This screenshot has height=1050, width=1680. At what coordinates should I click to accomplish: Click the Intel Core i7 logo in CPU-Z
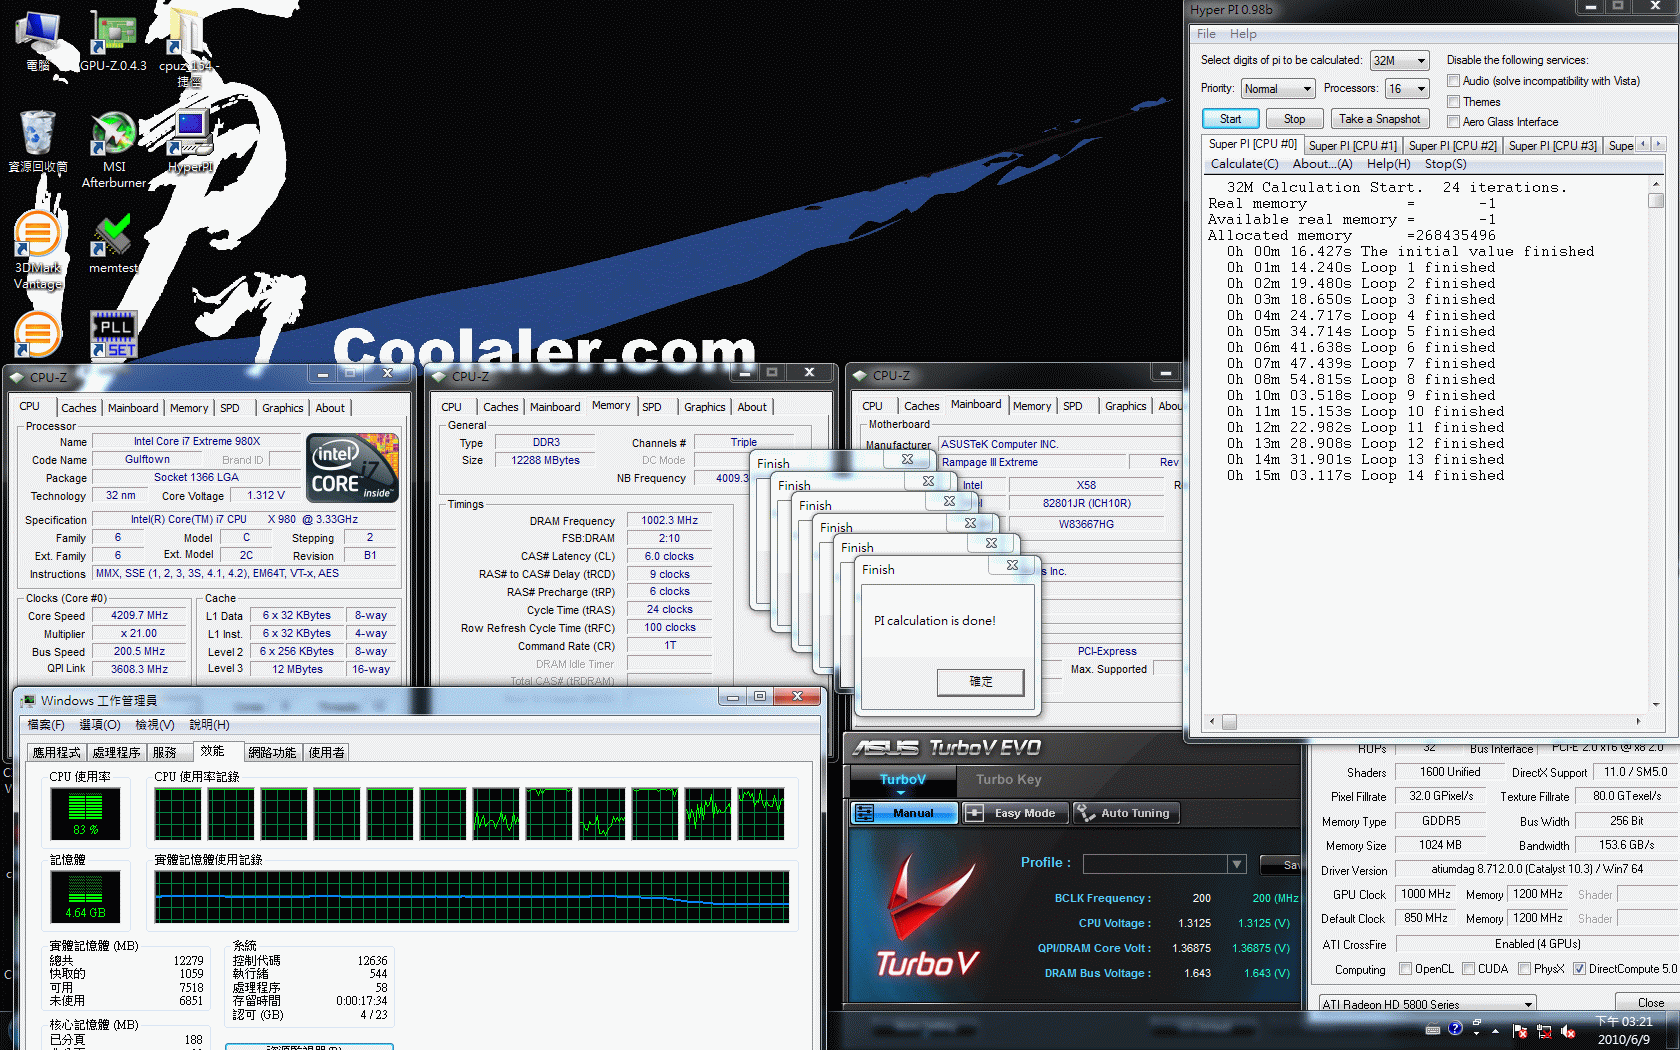(353, 467)
